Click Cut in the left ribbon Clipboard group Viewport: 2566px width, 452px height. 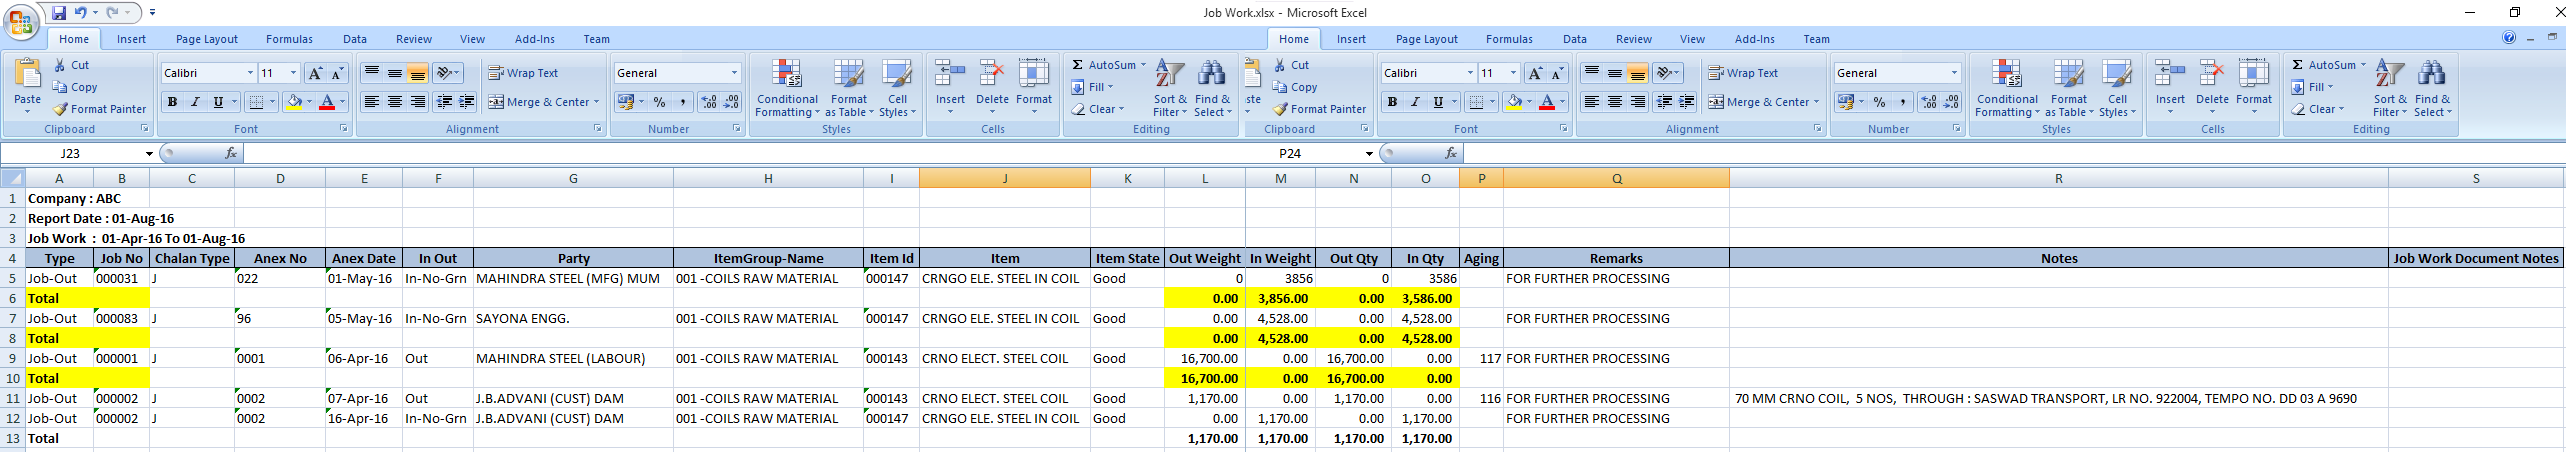pyautogui.click(x=72, y=65)
